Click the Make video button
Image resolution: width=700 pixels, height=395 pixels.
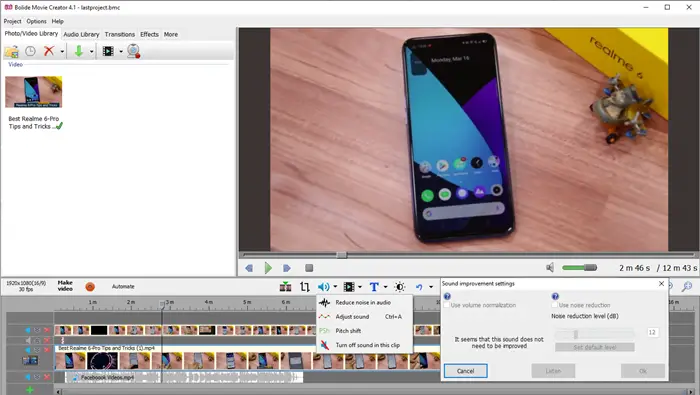coord(65,286)
